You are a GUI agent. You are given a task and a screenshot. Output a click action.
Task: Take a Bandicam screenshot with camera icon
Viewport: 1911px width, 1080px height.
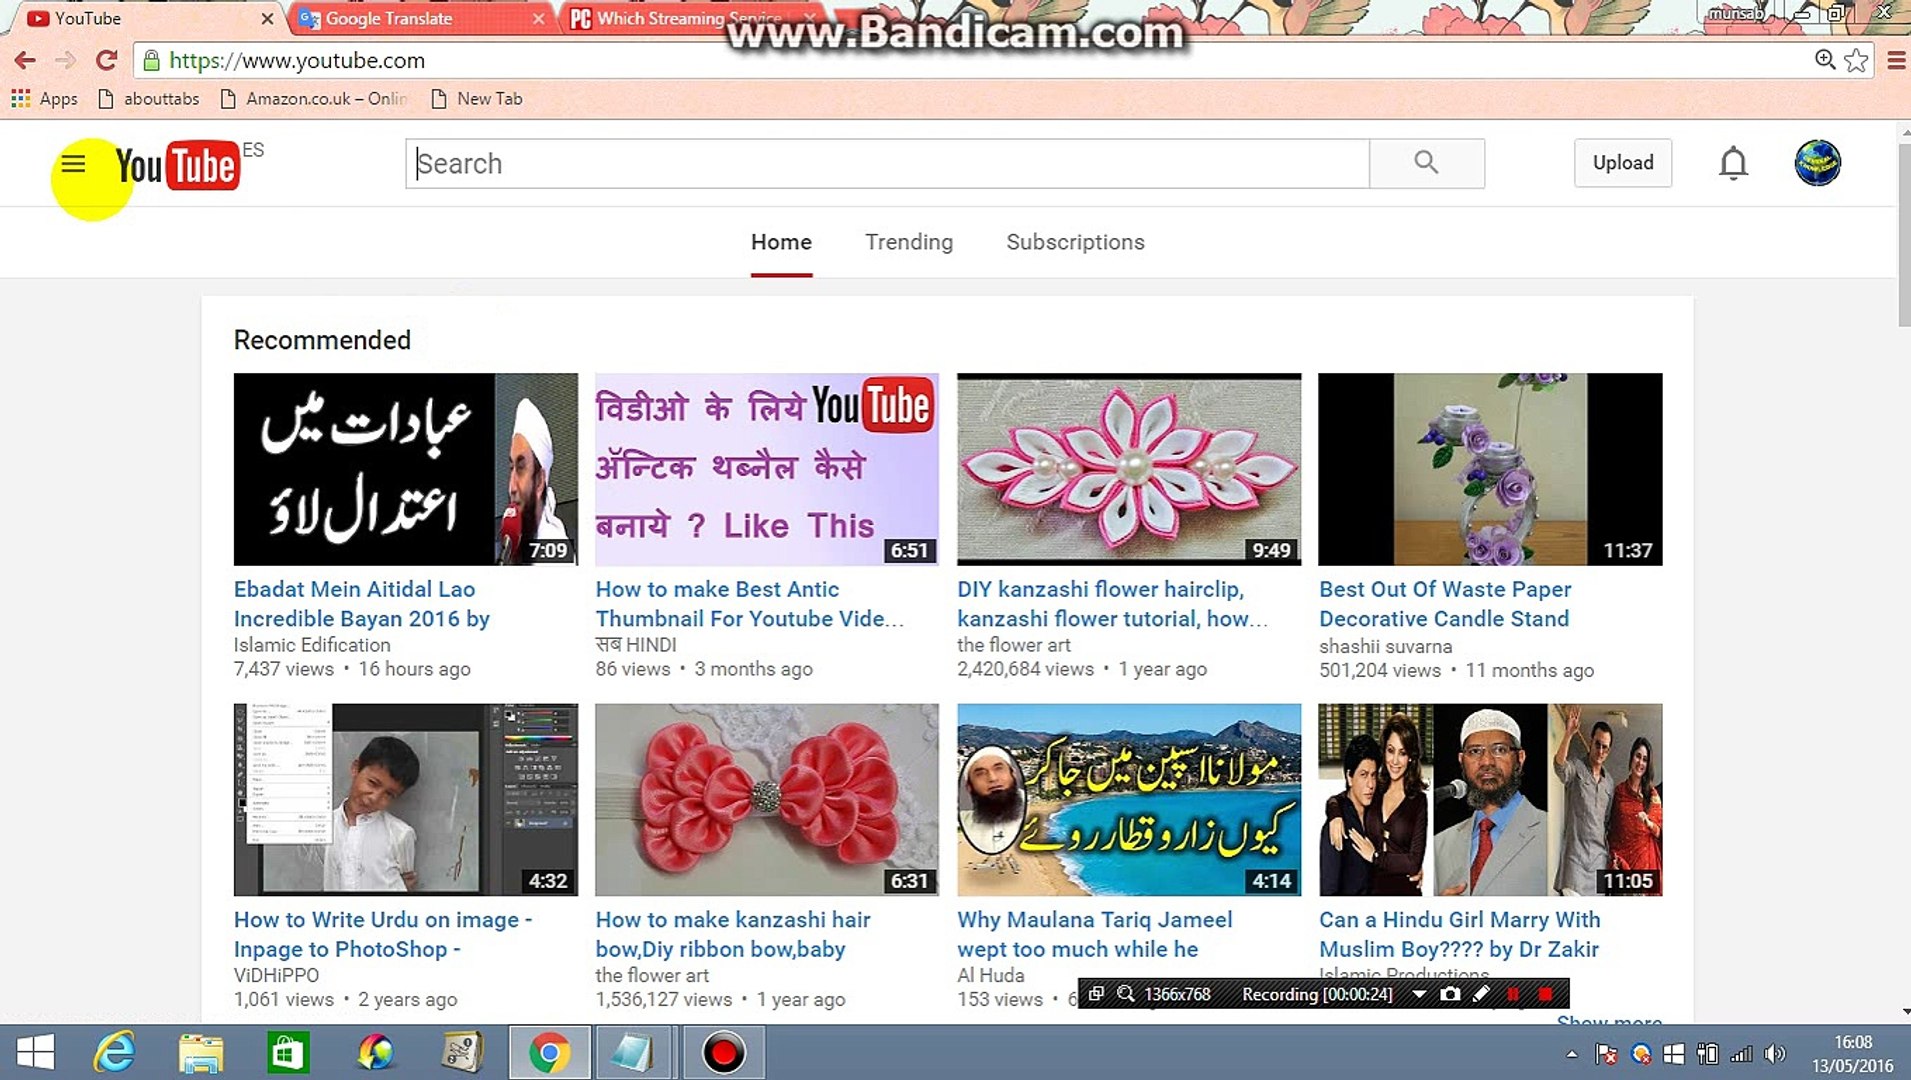[x=1450, y=994]
